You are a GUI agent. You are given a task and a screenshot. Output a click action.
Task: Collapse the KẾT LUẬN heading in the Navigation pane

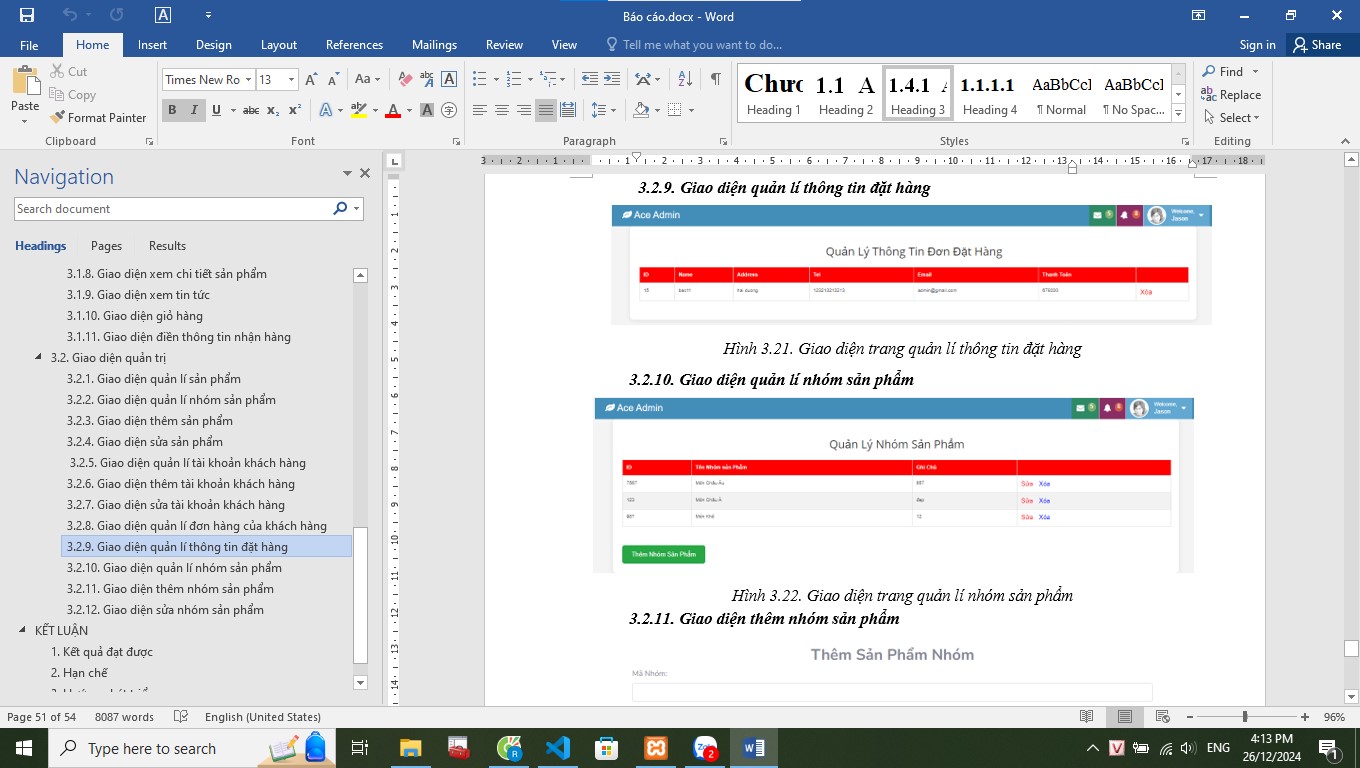23,630
